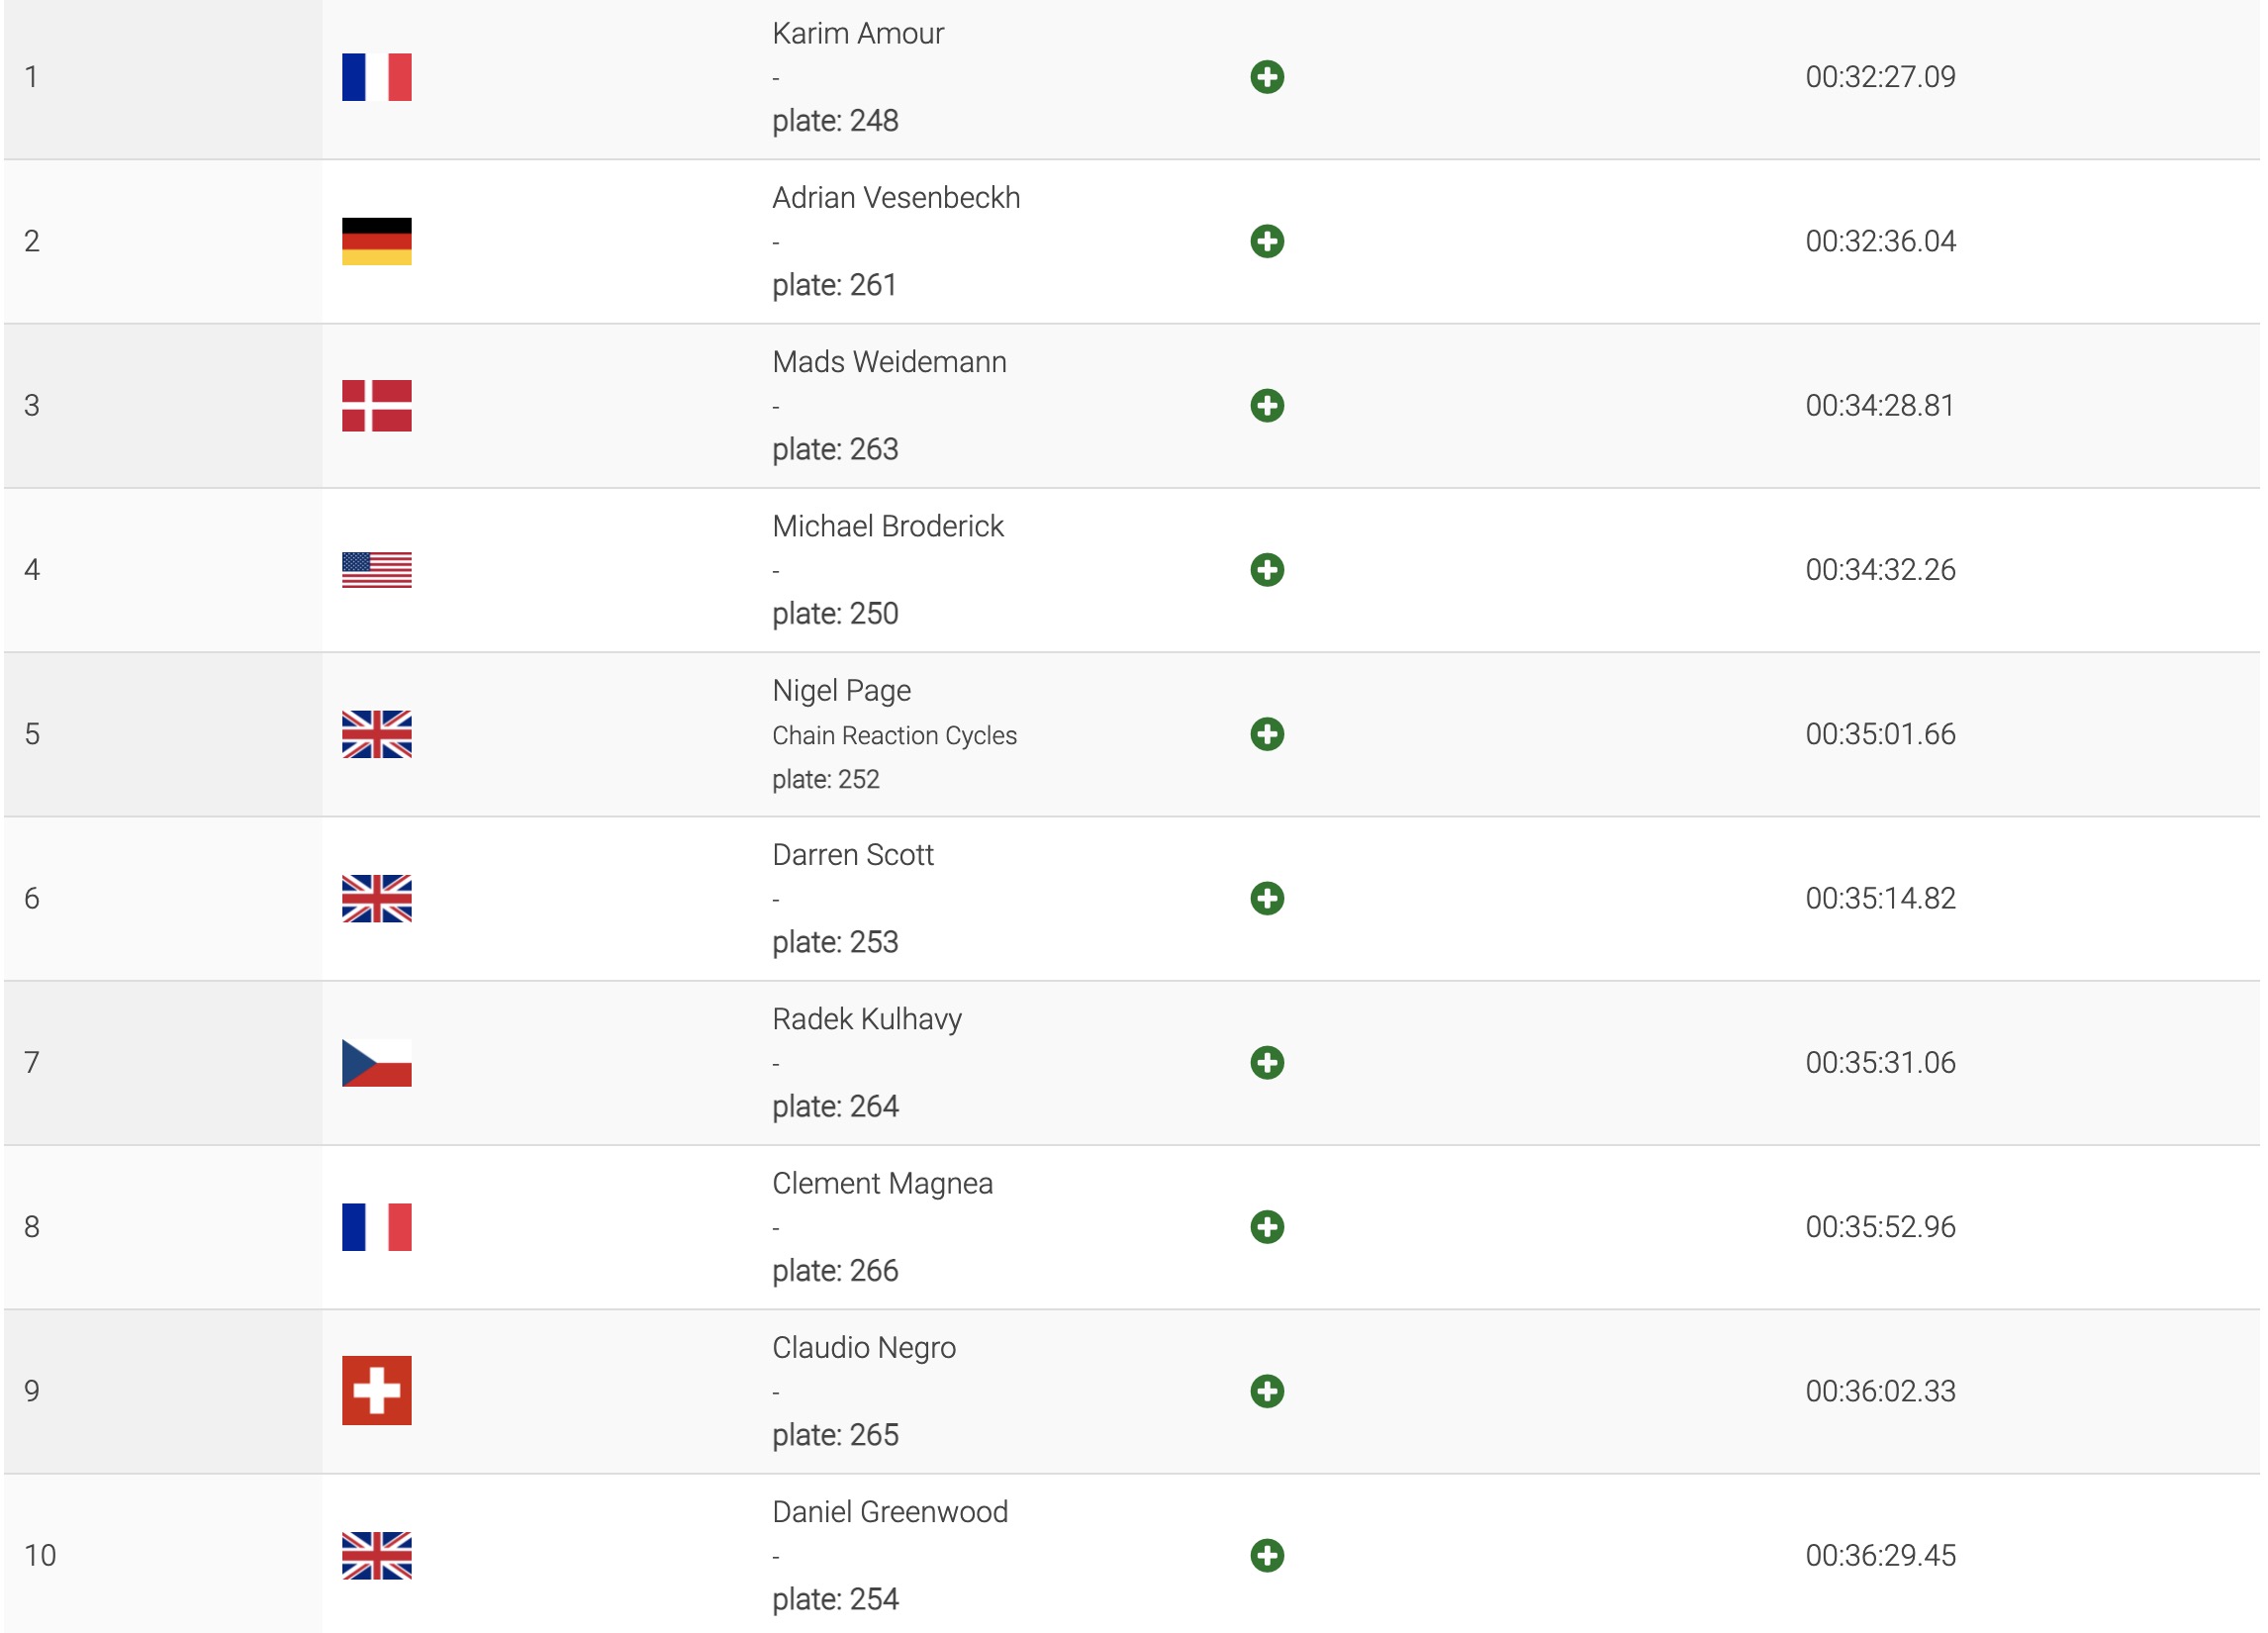Click the Chain Reaction Cycles team text
Screen dimensions: 2268x1633
(x=894, y=736)
